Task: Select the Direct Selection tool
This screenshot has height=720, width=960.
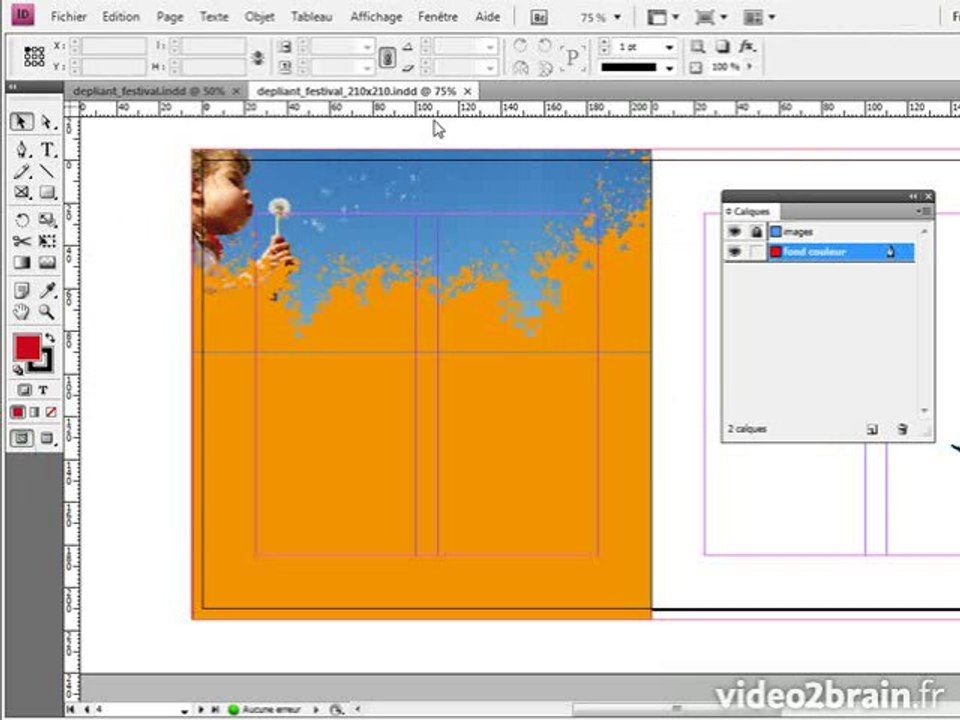Action: tap(47, 122)
